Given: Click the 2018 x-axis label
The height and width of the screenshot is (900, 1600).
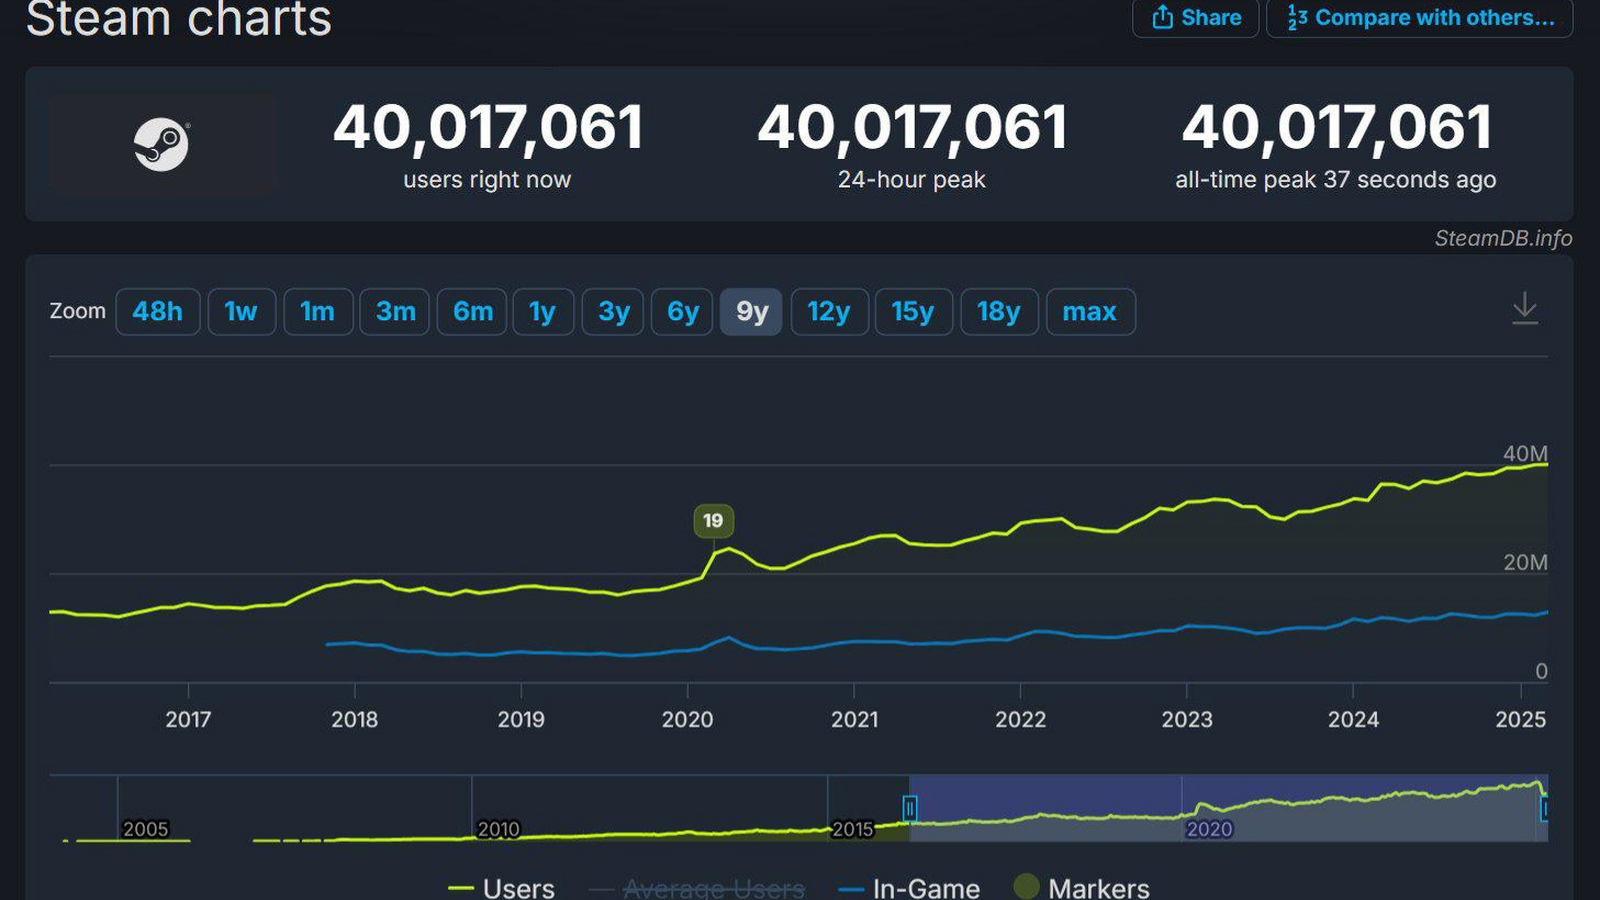Looking at the screenshot, I should coord(355,720).
